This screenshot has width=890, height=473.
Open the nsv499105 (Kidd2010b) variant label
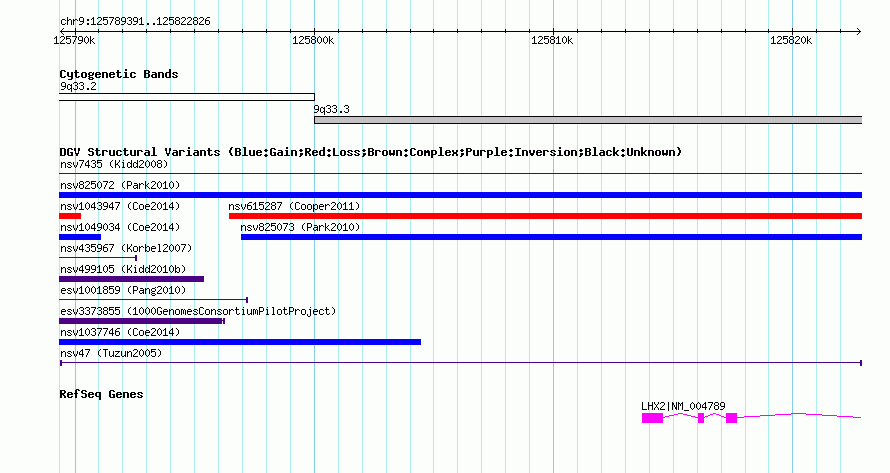coord(123,269)
